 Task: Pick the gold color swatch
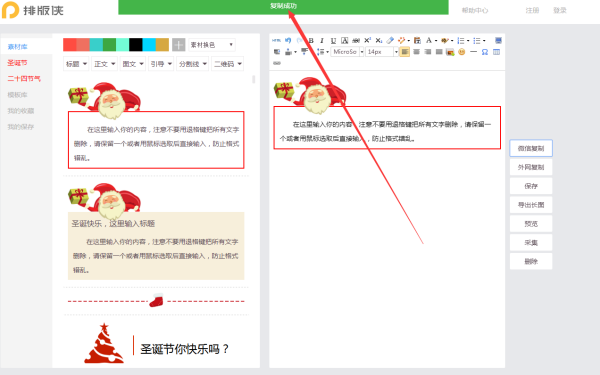(x=162, y=45)
